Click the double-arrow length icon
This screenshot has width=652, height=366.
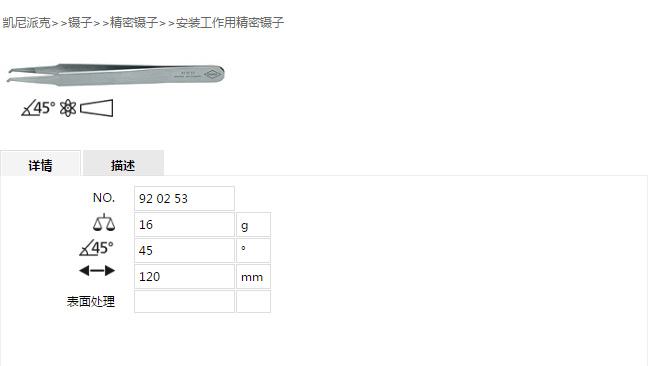97,271
